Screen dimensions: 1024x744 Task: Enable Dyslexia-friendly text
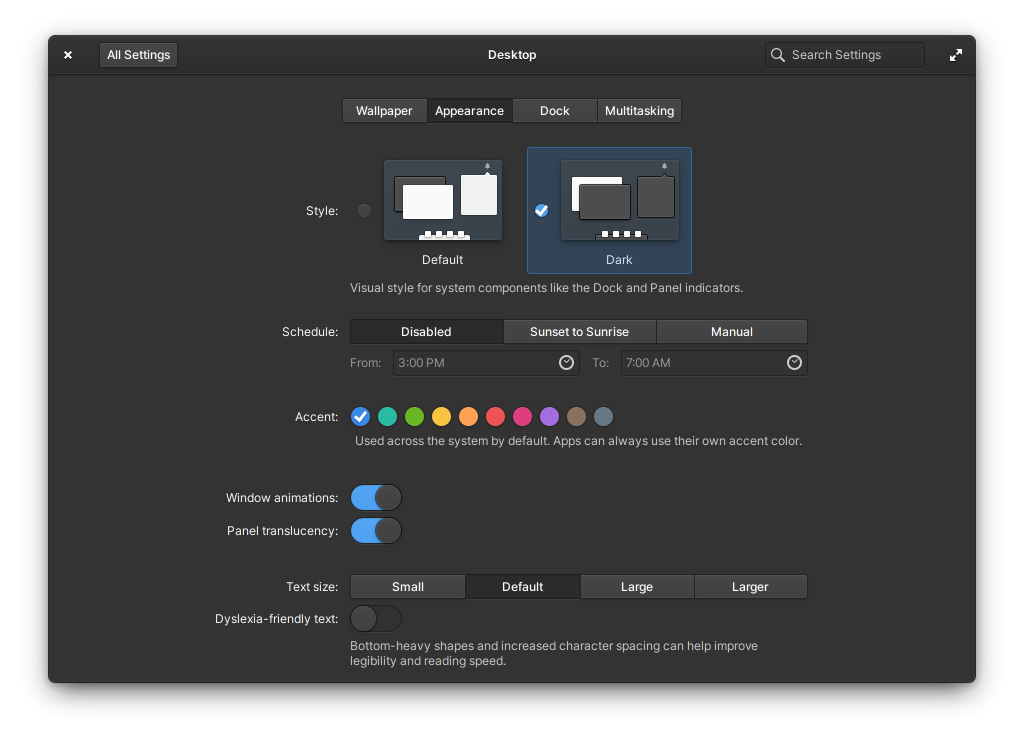pyautogui.click(x=376, y=618)
